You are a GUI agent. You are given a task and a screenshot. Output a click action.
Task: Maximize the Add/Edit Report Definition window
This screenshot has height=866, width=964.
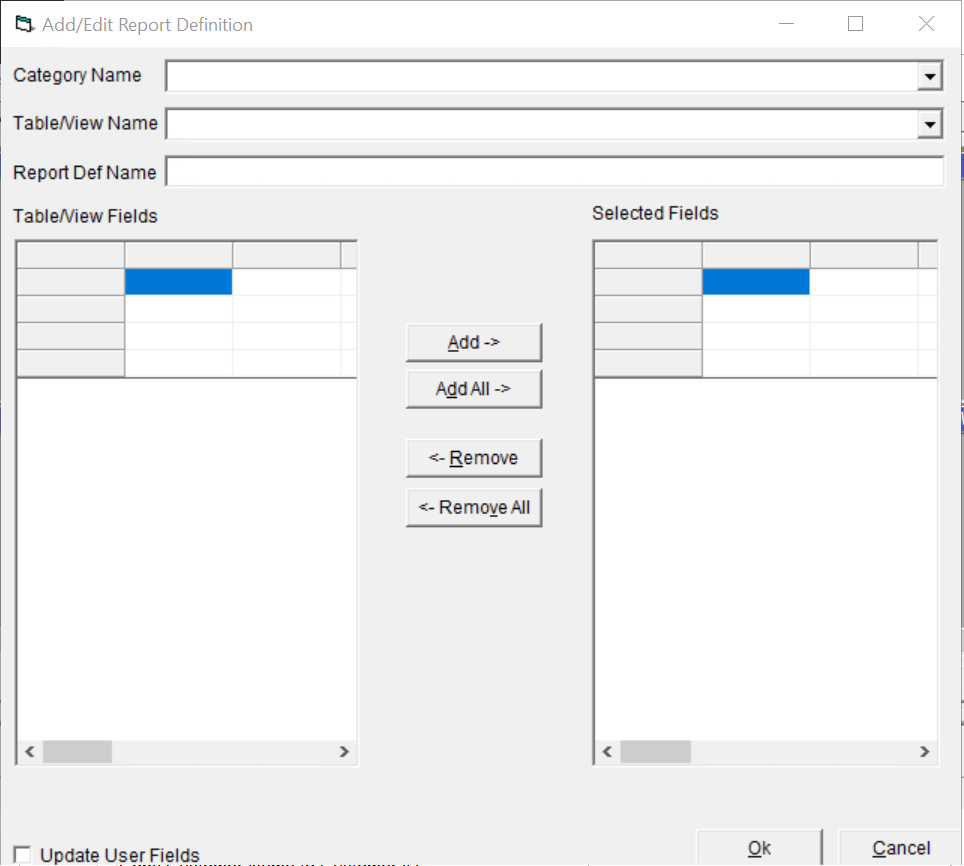point(855,24)
